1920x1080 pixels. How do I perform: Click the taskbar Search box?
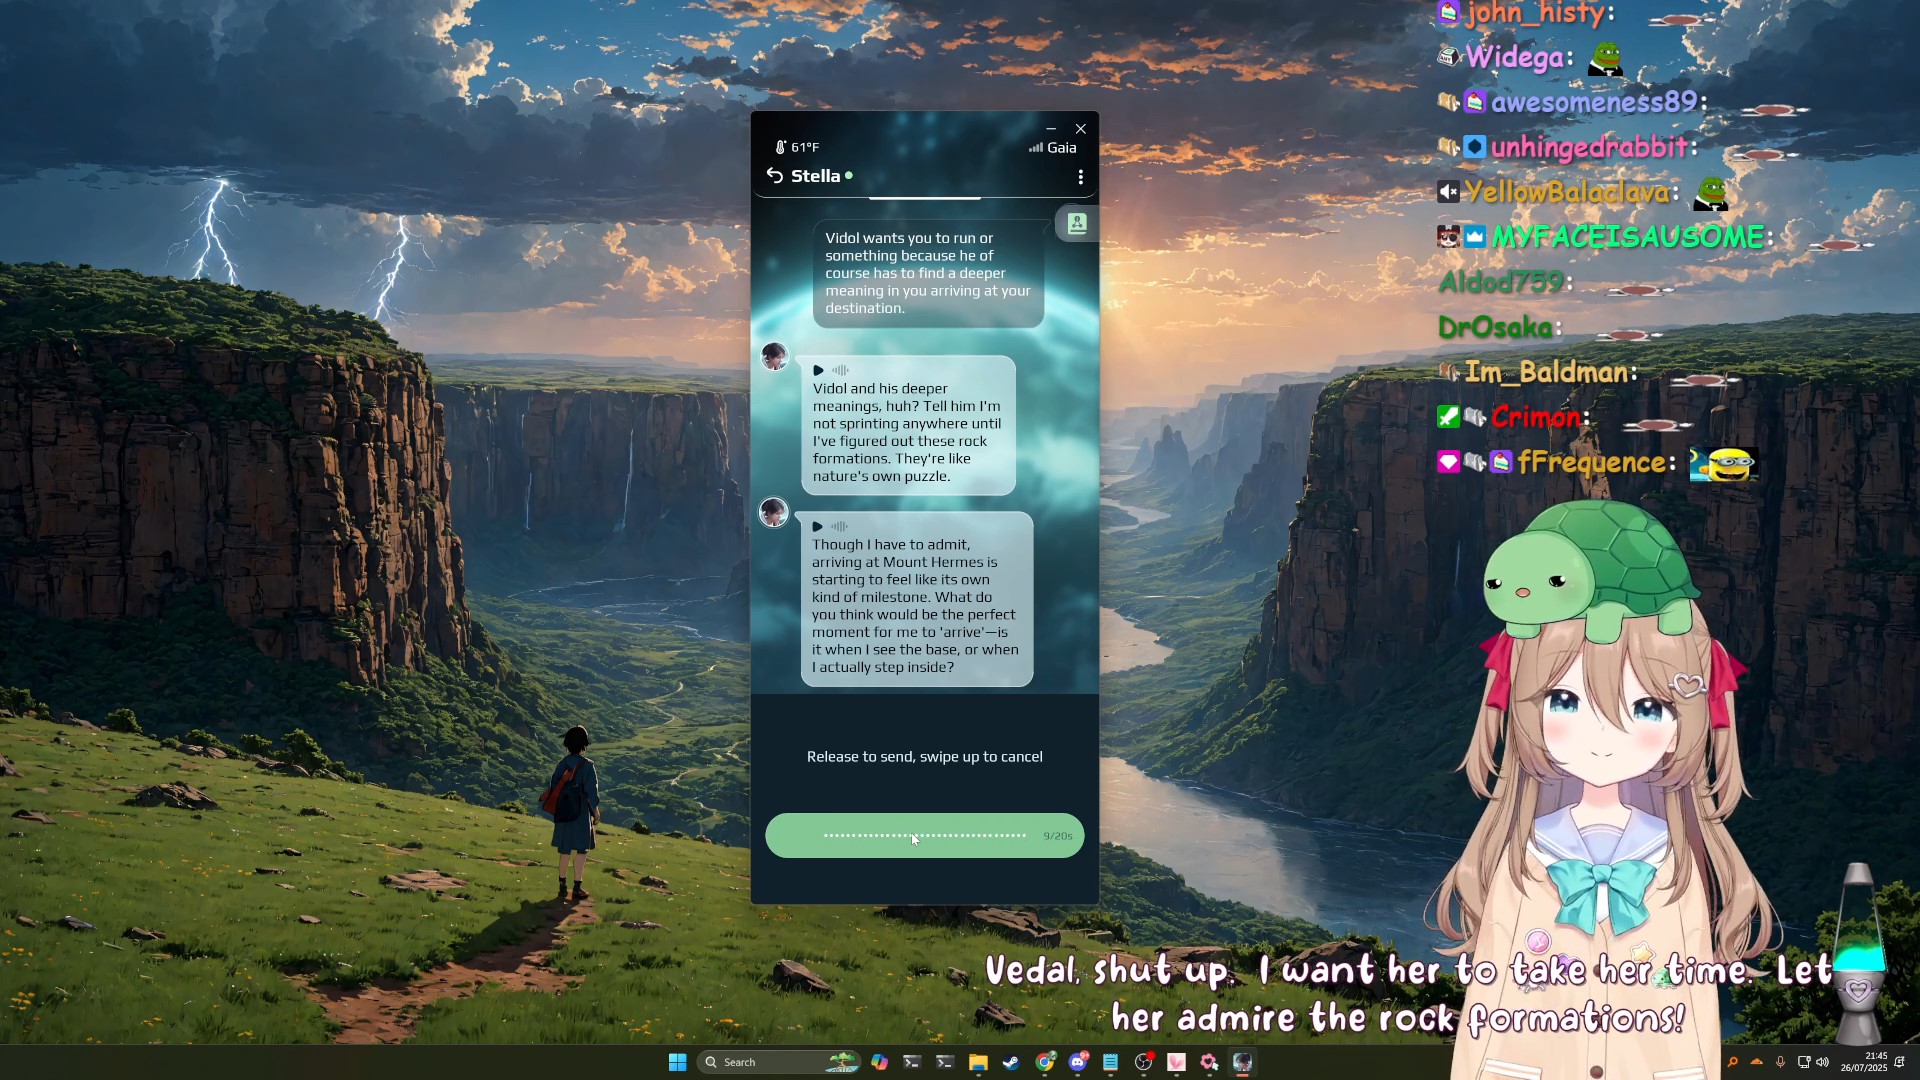(778, 1062)
